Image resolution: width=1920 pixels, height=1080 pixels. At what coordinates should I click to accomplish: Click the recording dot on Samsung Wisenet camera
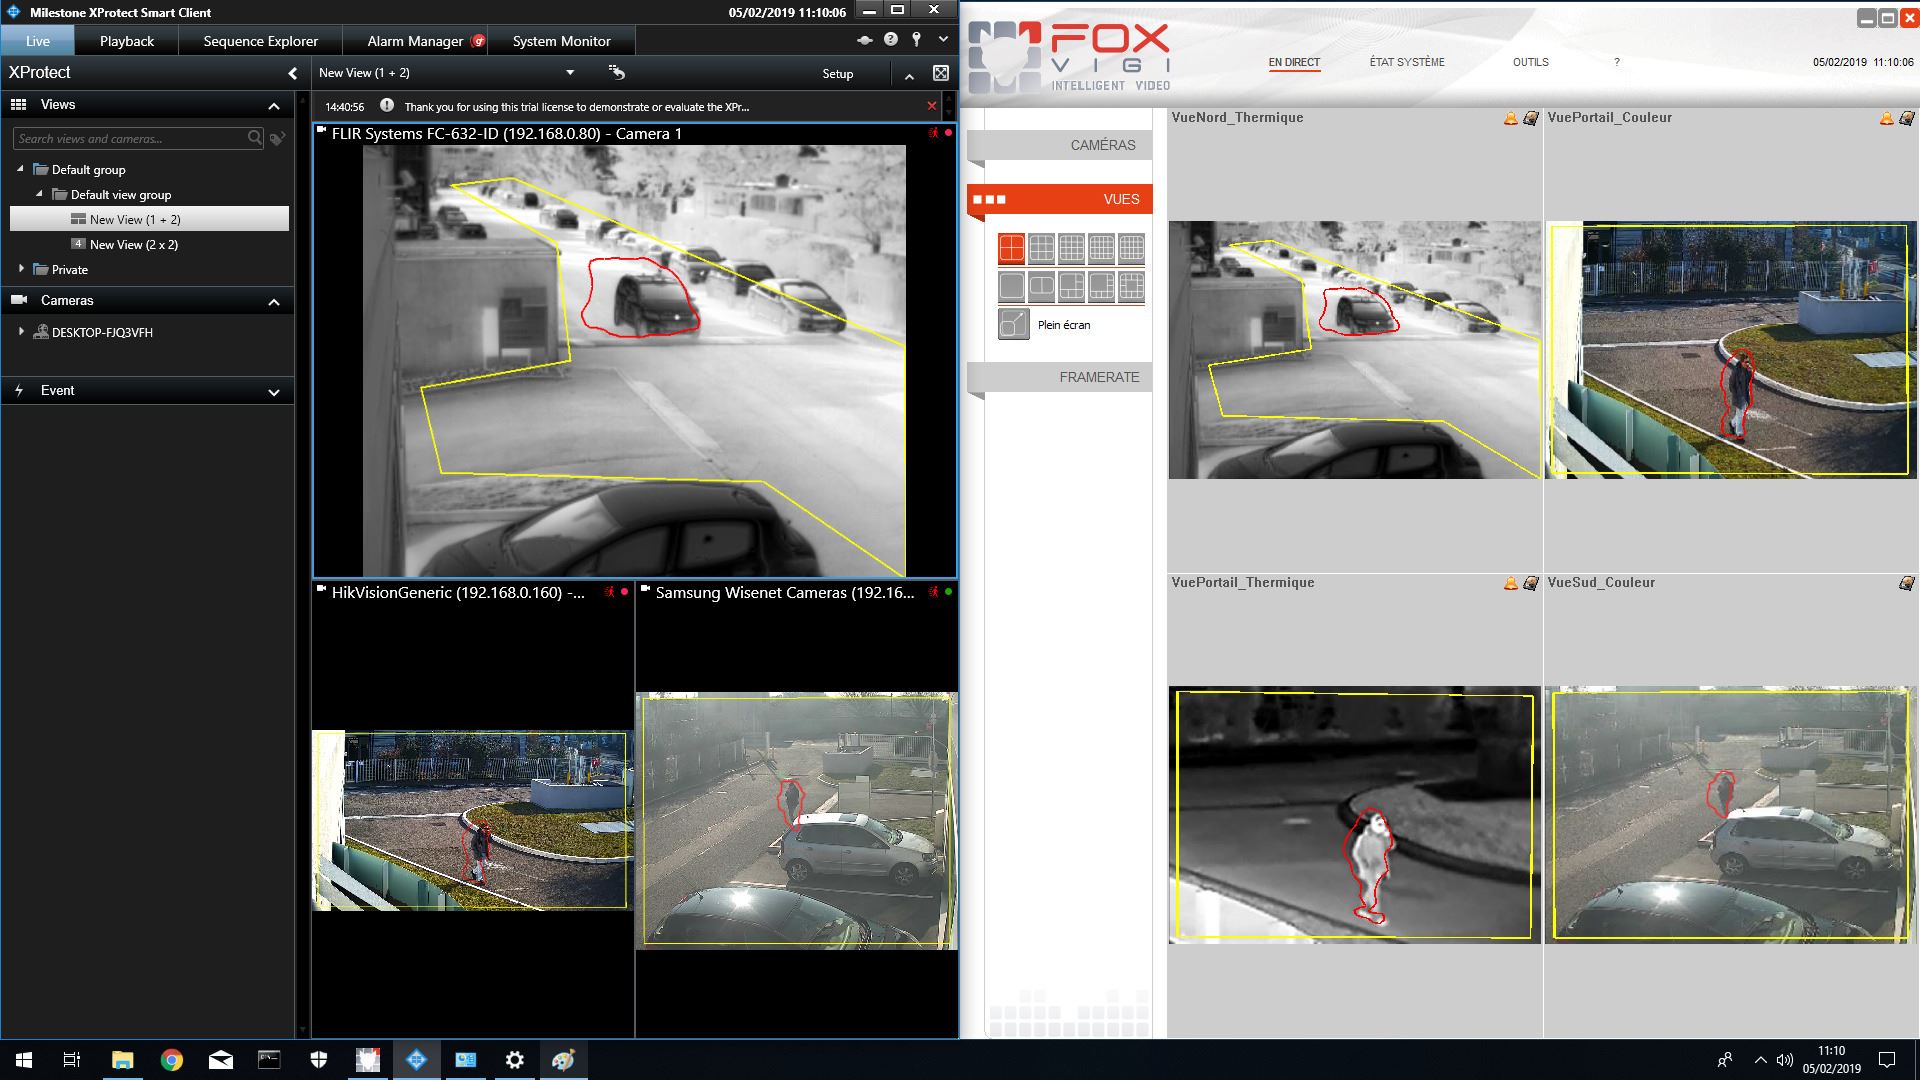tap(948, 592)
